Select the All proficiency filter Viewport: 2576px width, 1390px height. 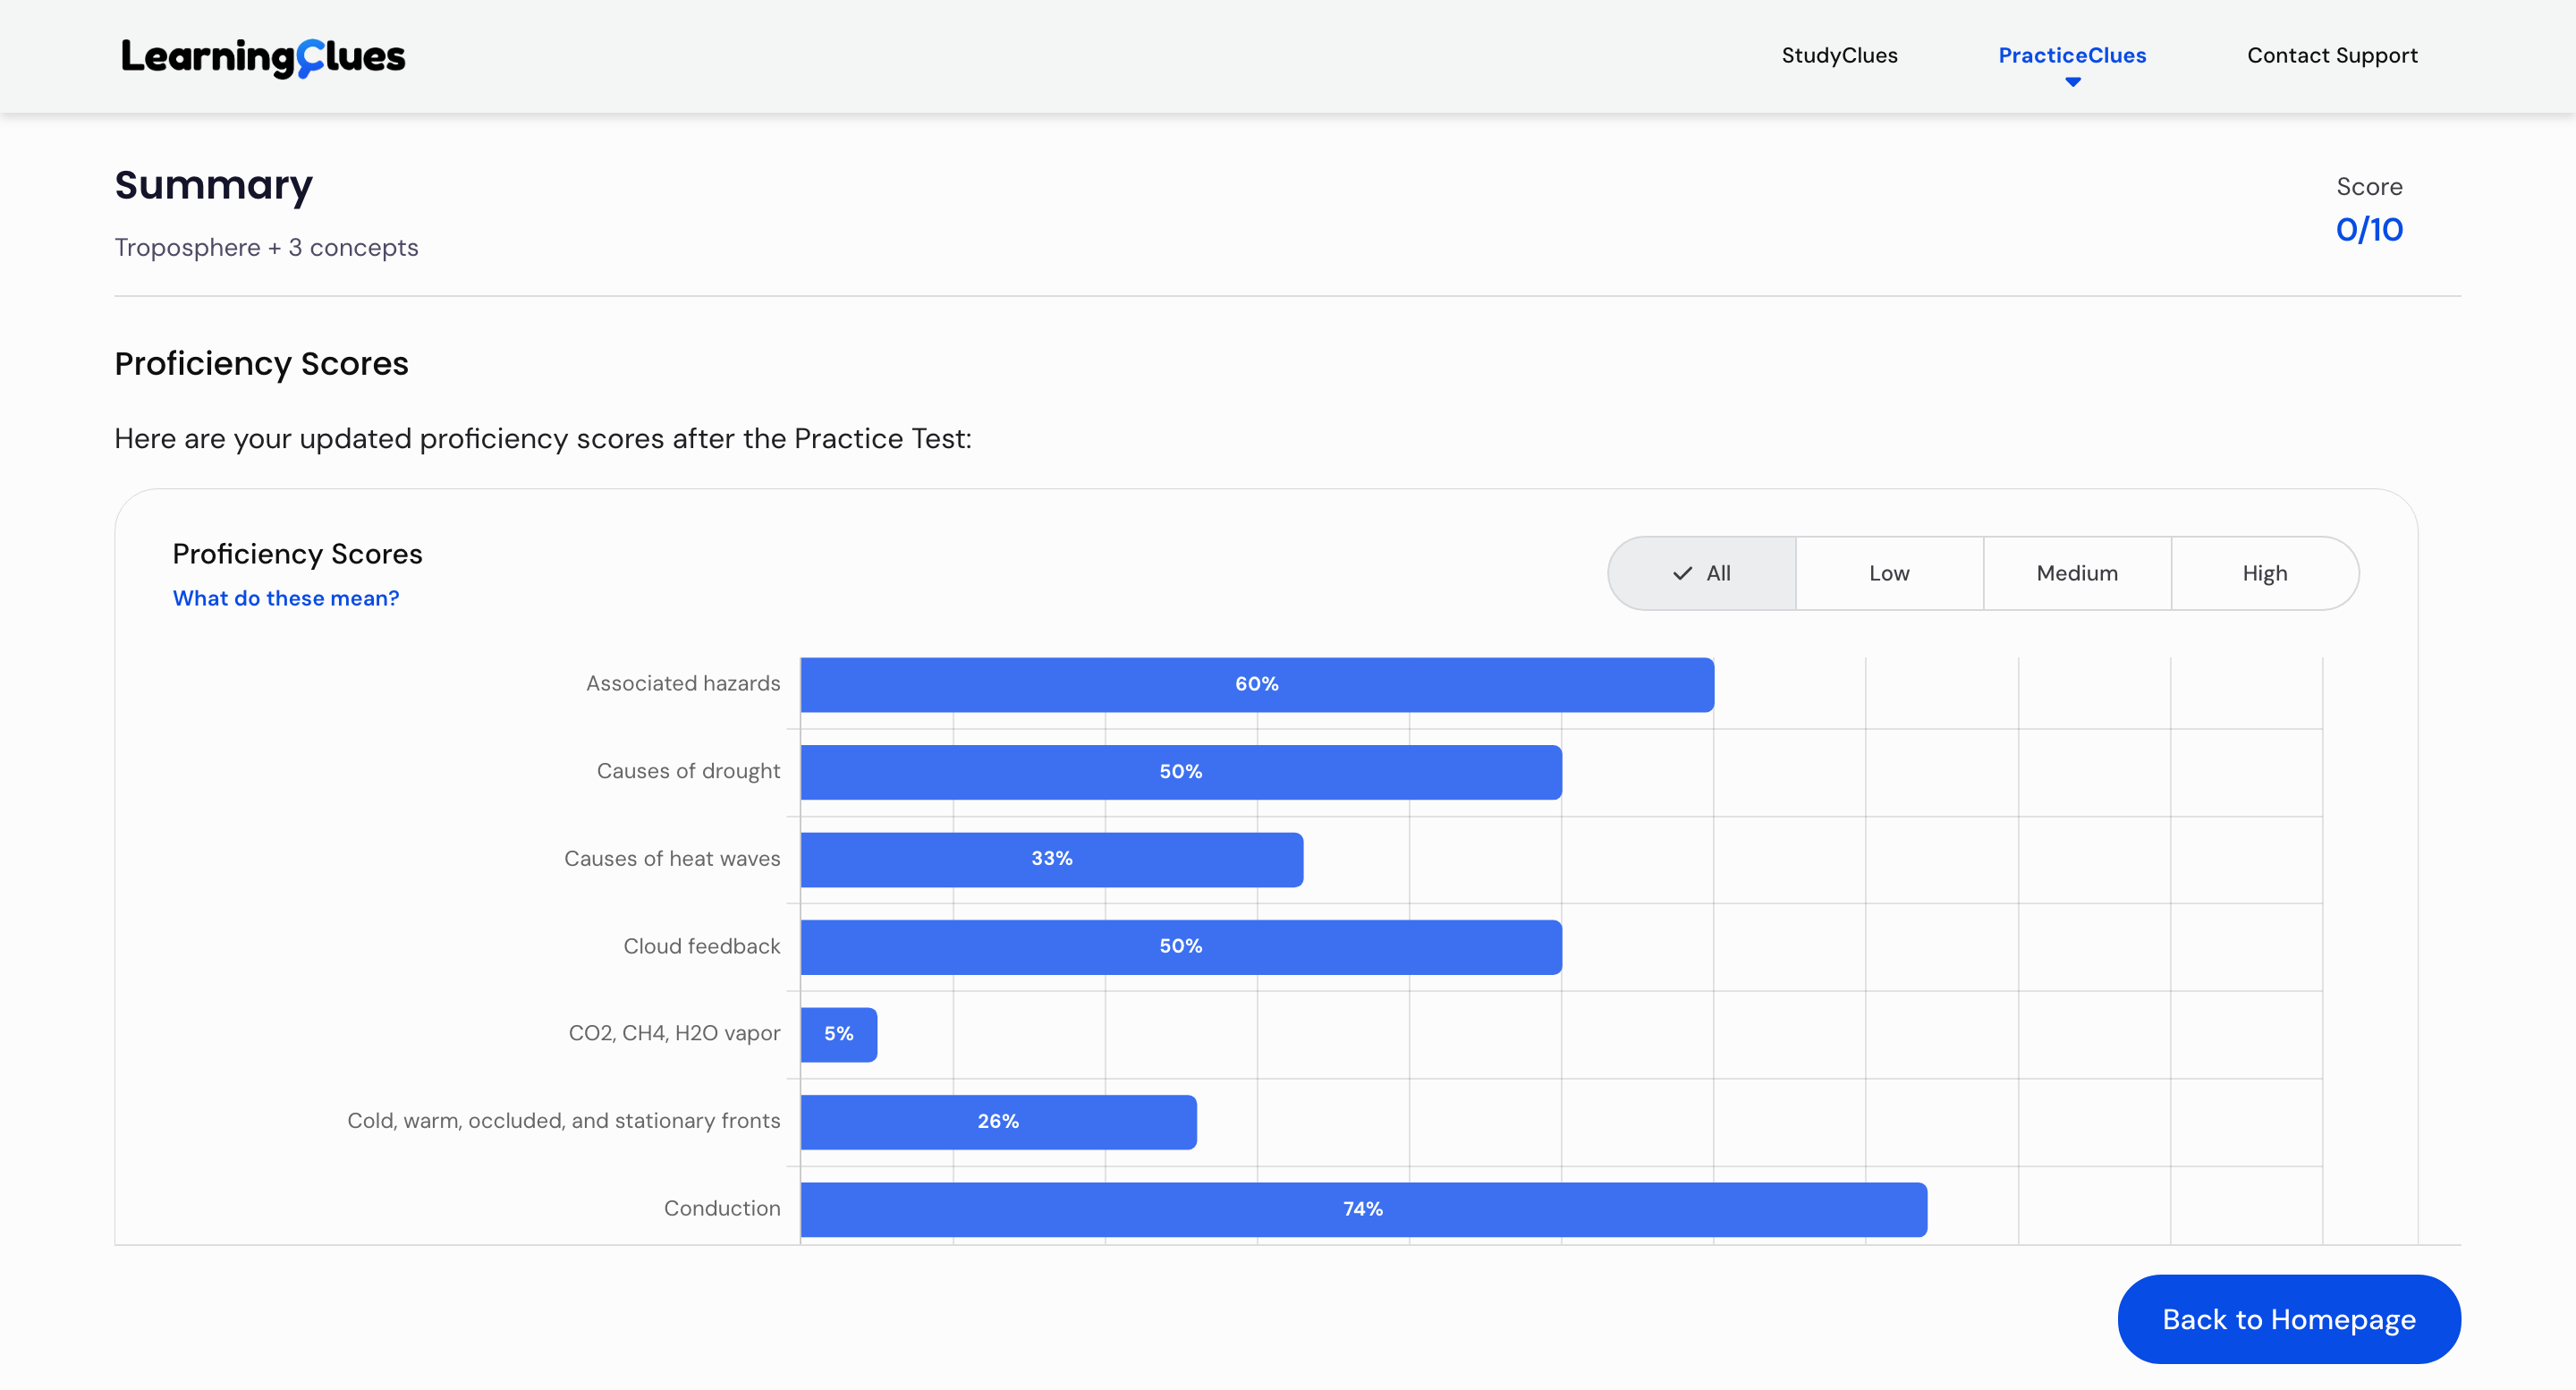[1702, 573]
